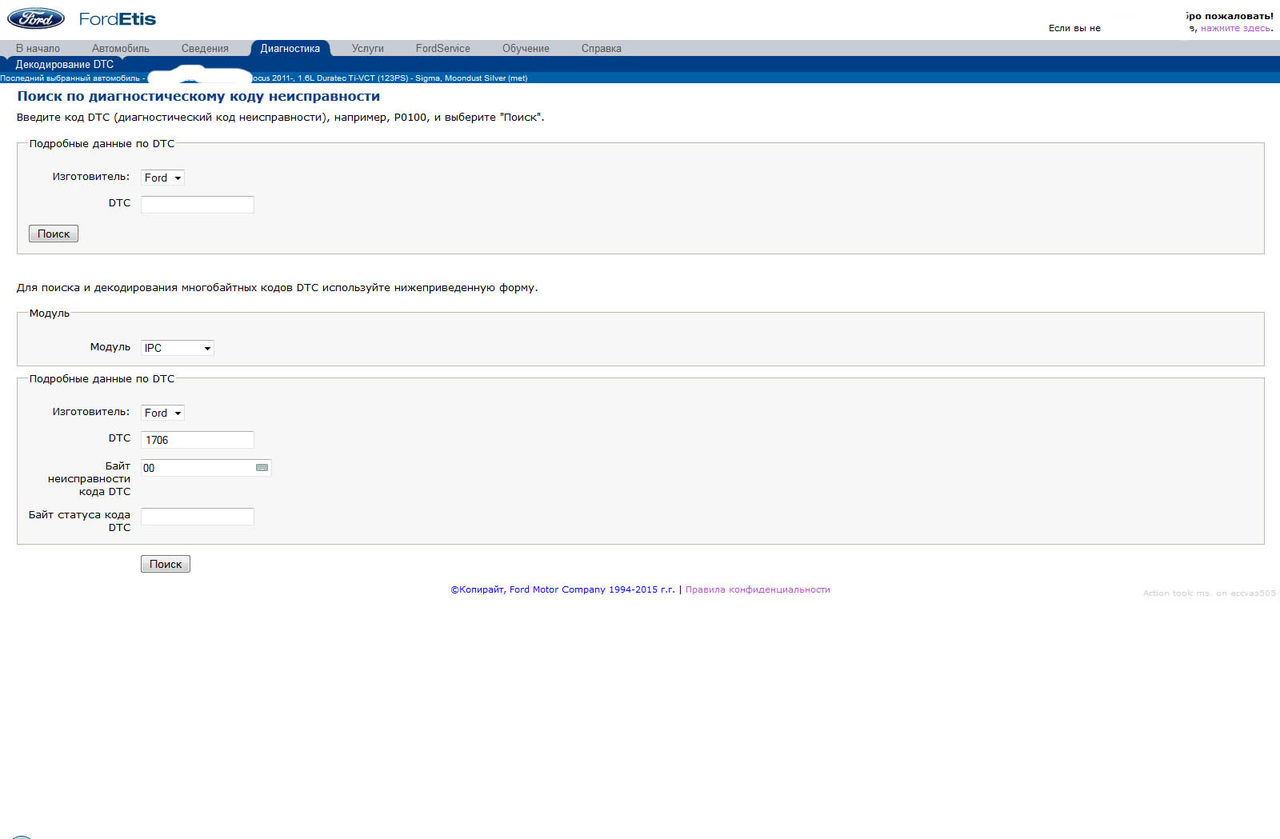Expand the Модуль dropdown showing IPC
The height and width of the screenshot is (839, 1280).
click(178, 348)
